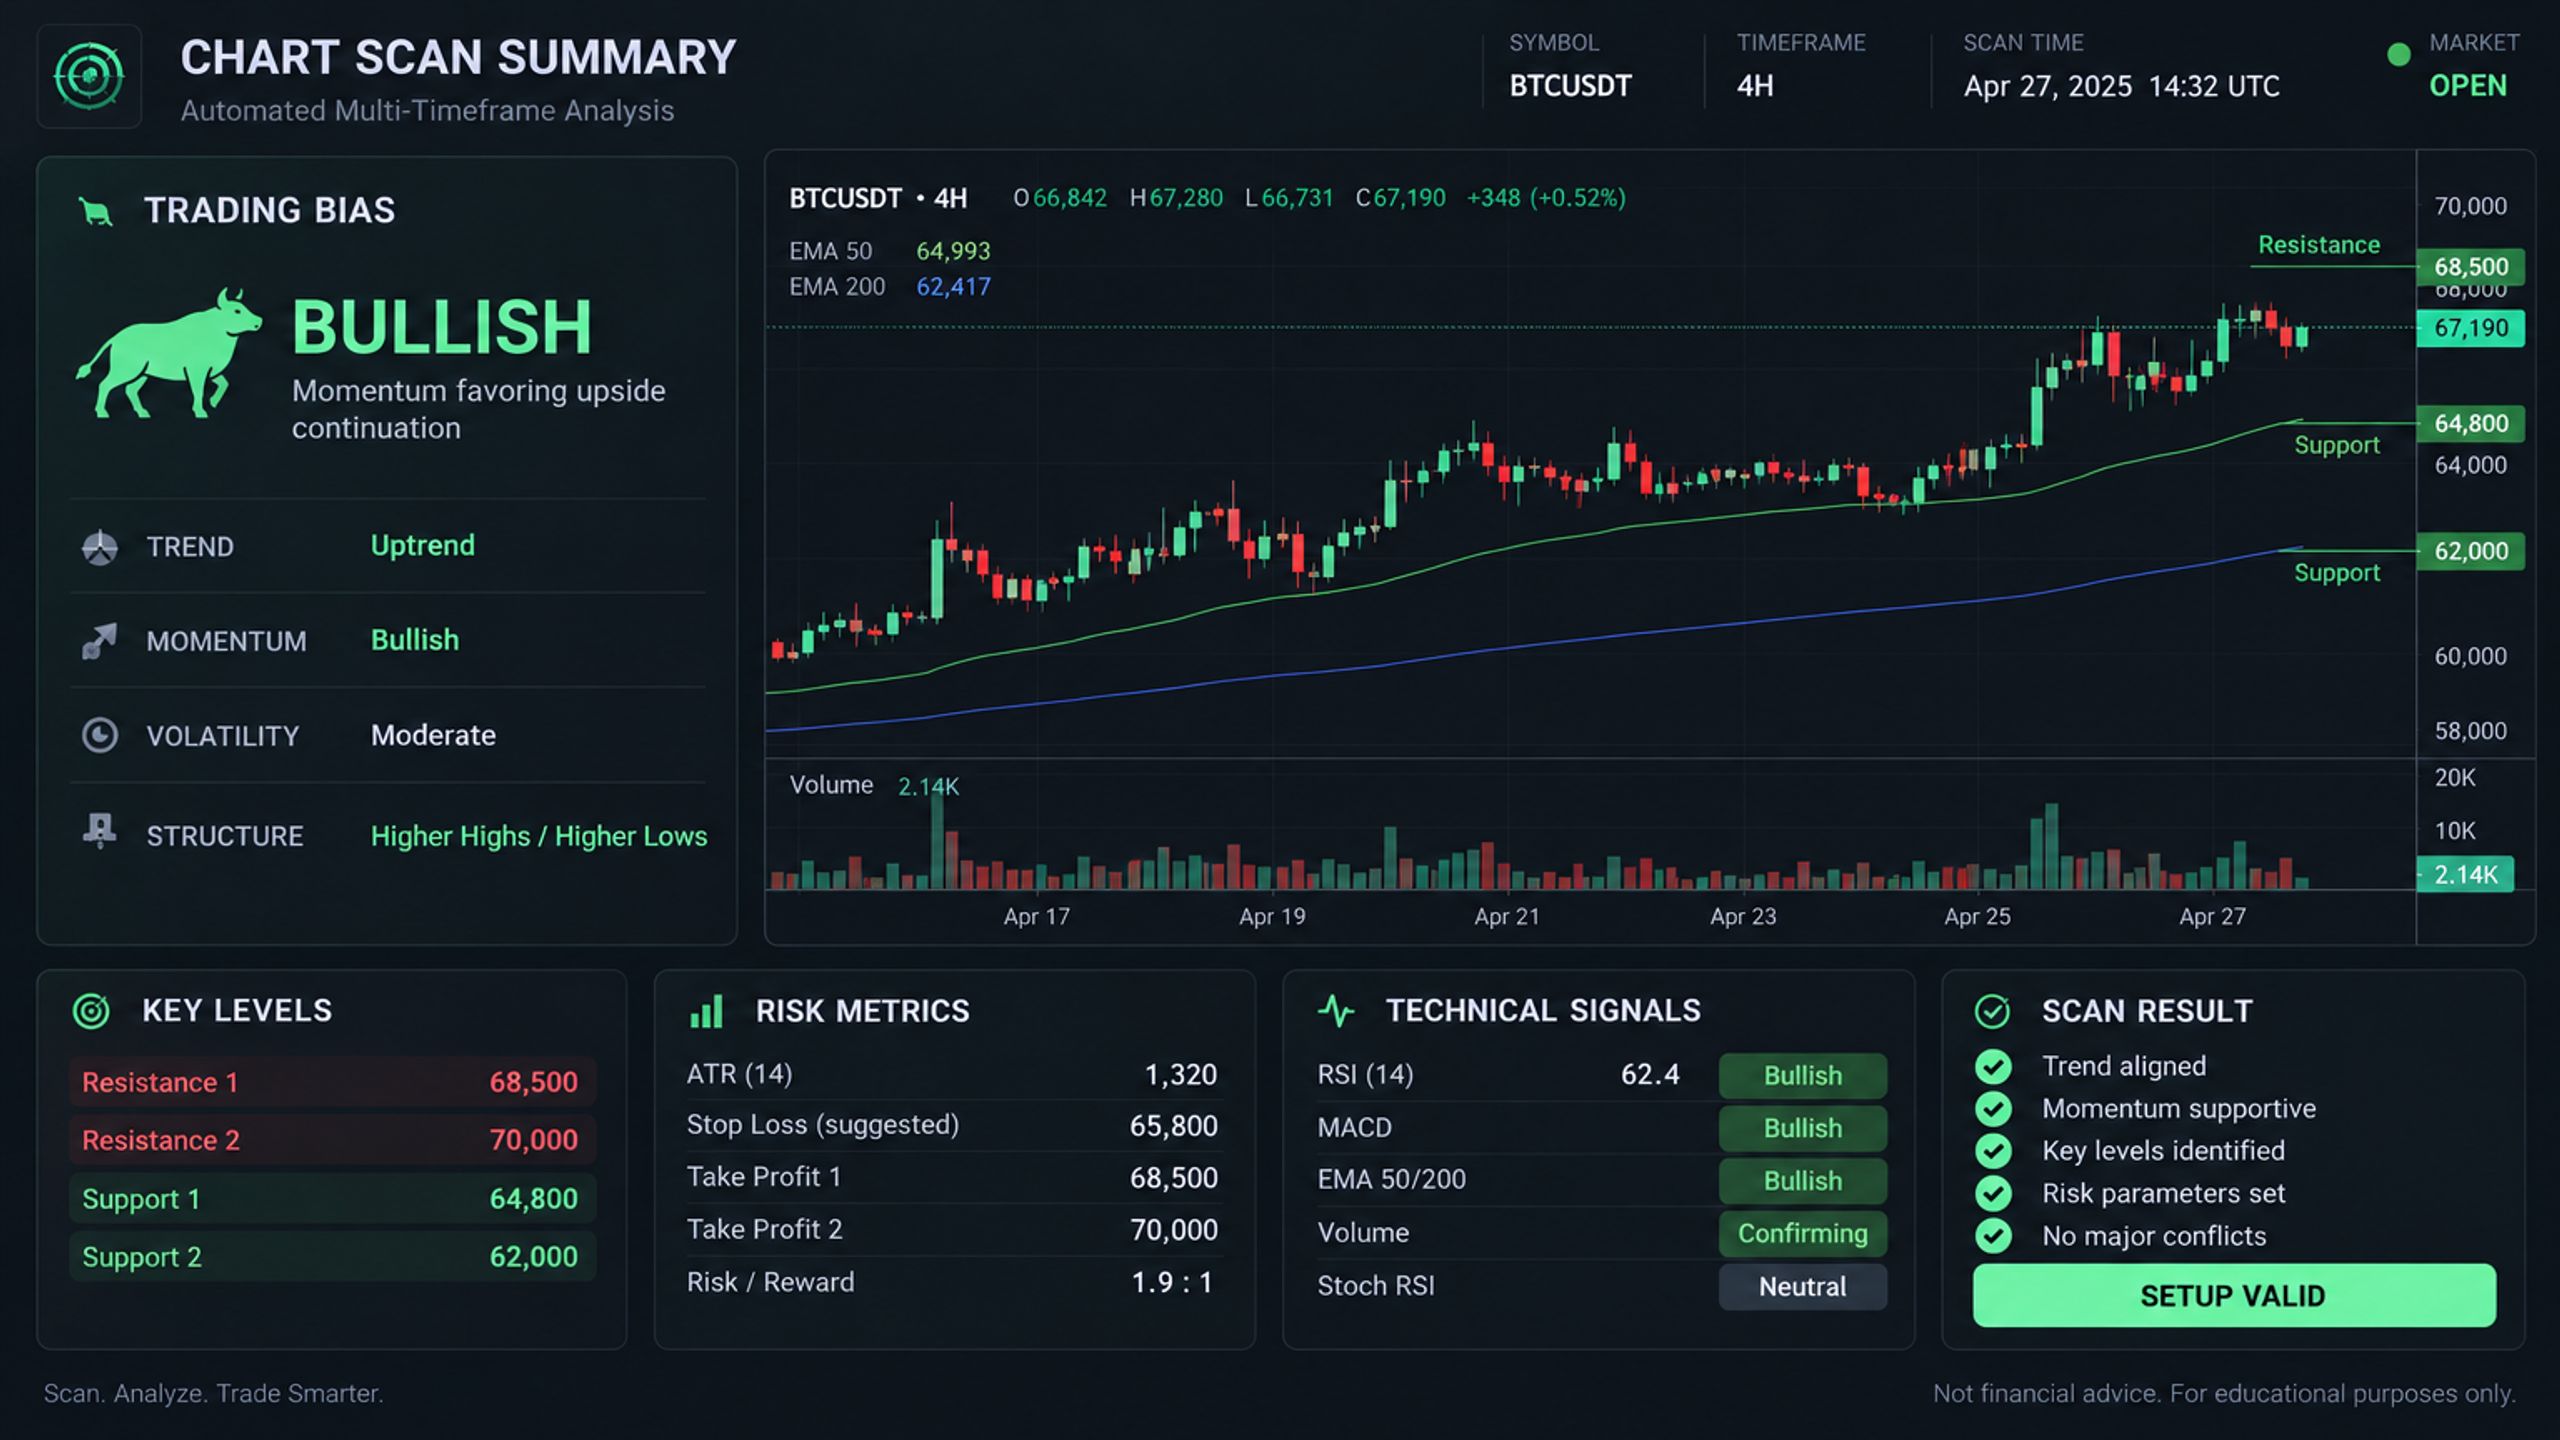
Task: Click the 4H timeframe value in header
Action: [x=1755, y=86]
